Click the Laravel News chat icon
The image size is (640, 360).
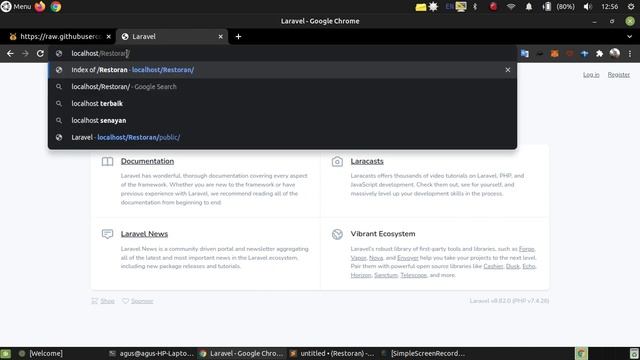(x=107, y=234)
